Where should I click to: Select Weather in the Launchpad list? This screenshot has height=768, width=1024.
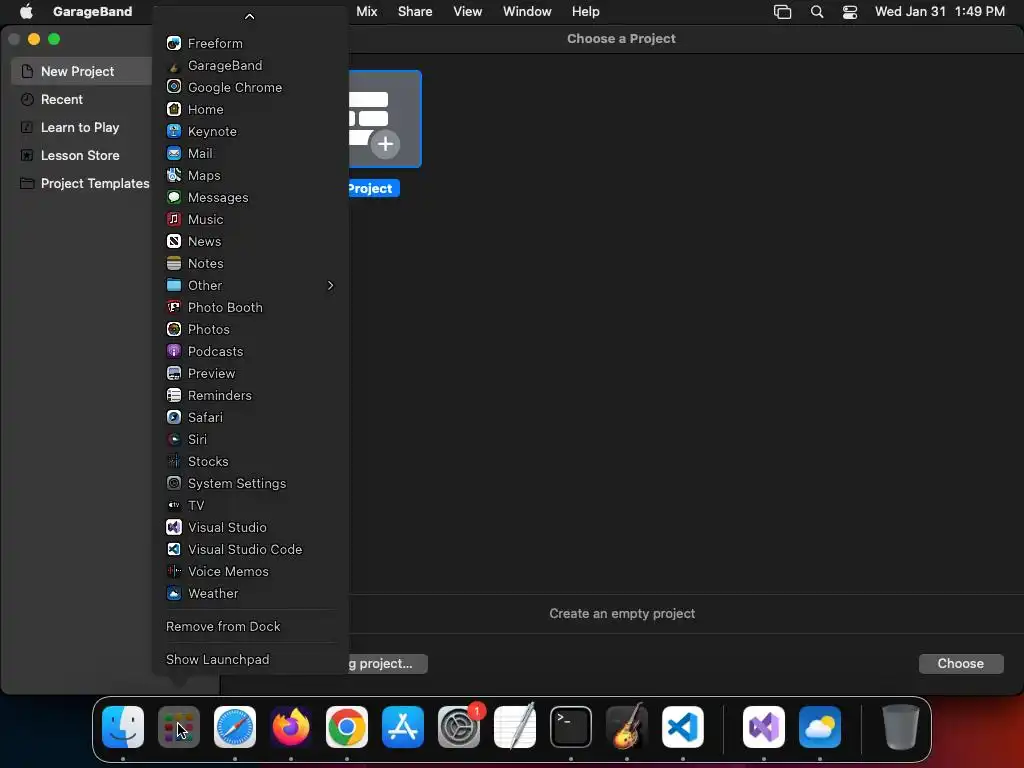click(x=250, y=594)
